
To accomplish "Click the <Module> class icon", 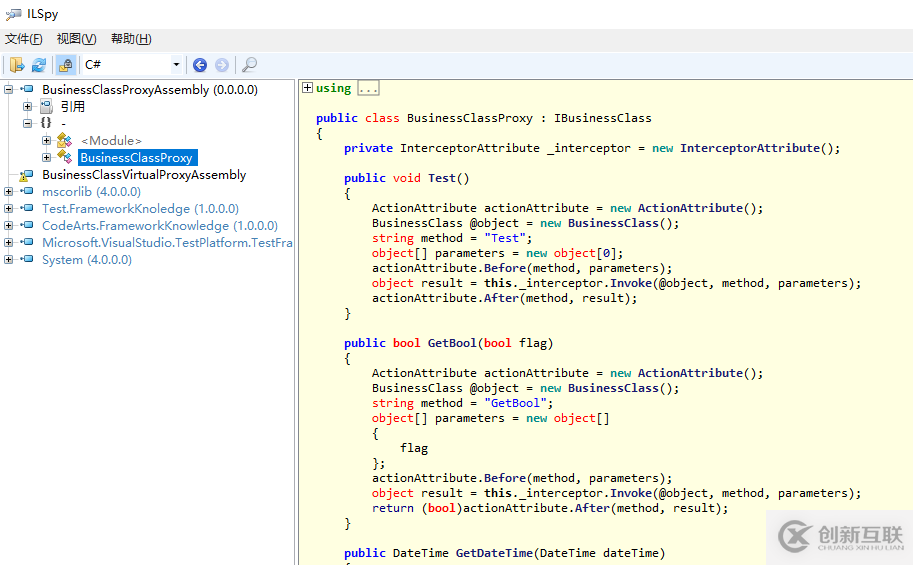I will (65, 140).
